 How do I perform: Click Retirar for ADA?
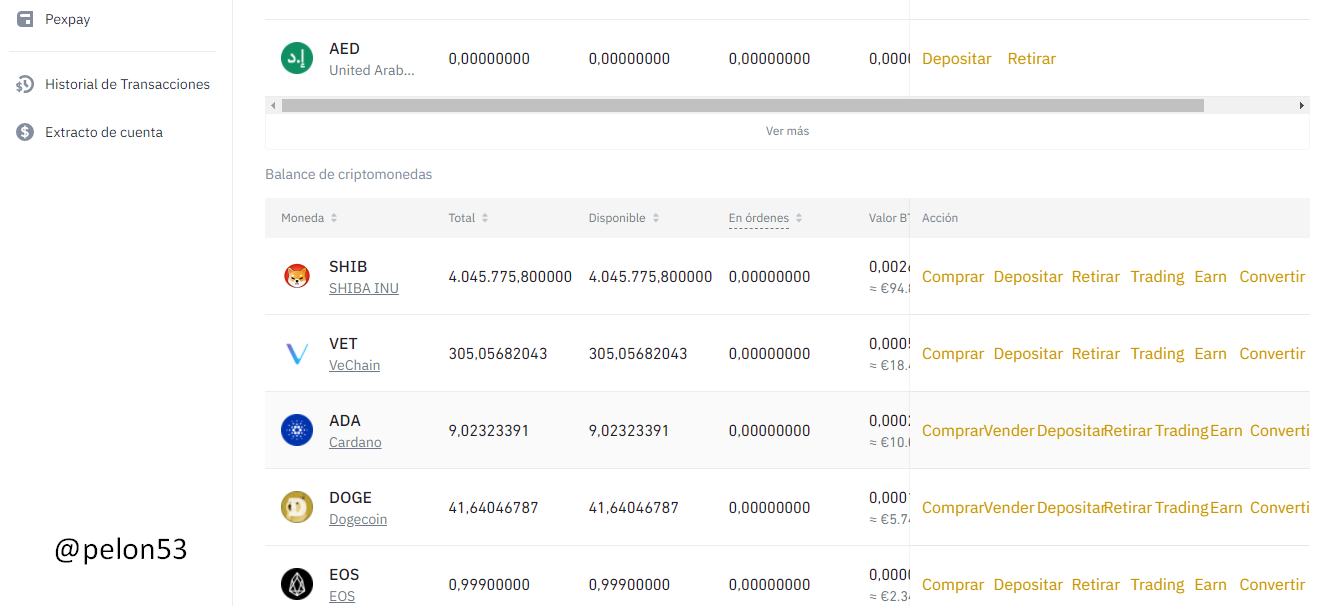coord(1128,431)
